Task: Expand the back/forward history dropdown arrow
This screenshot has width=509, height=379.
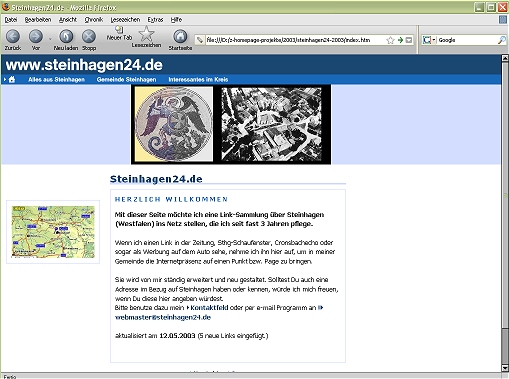Action: (x=50, y=39)
